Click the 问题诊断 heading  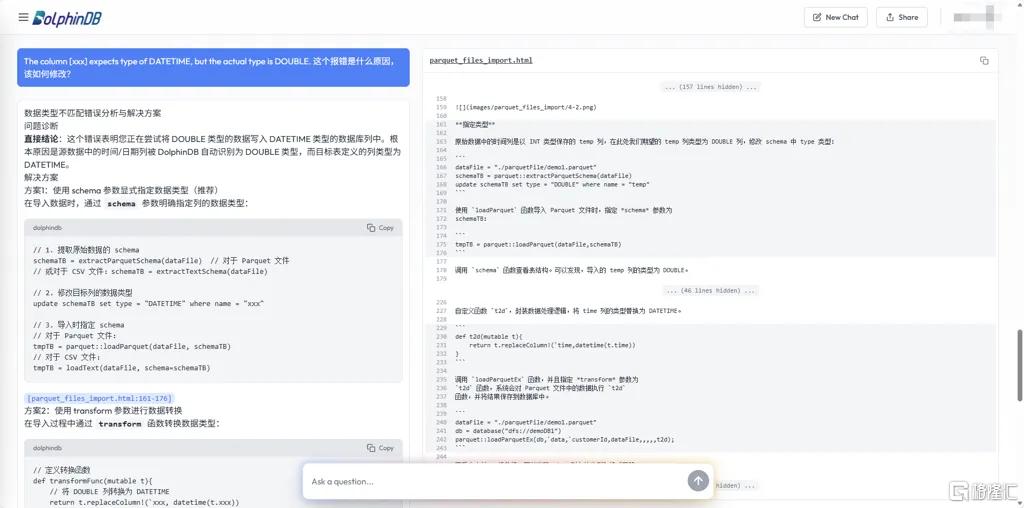click(41, 125)
